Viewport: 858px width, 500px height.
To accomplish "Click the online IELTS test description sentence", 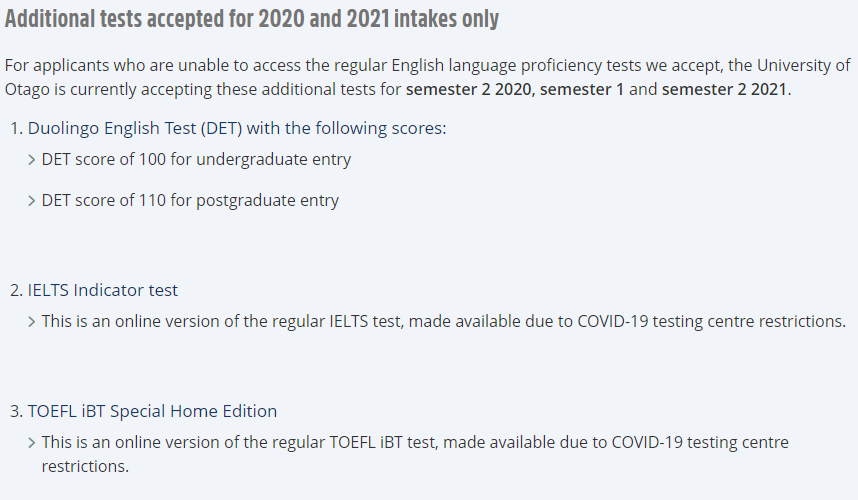I will coord(443,322).
